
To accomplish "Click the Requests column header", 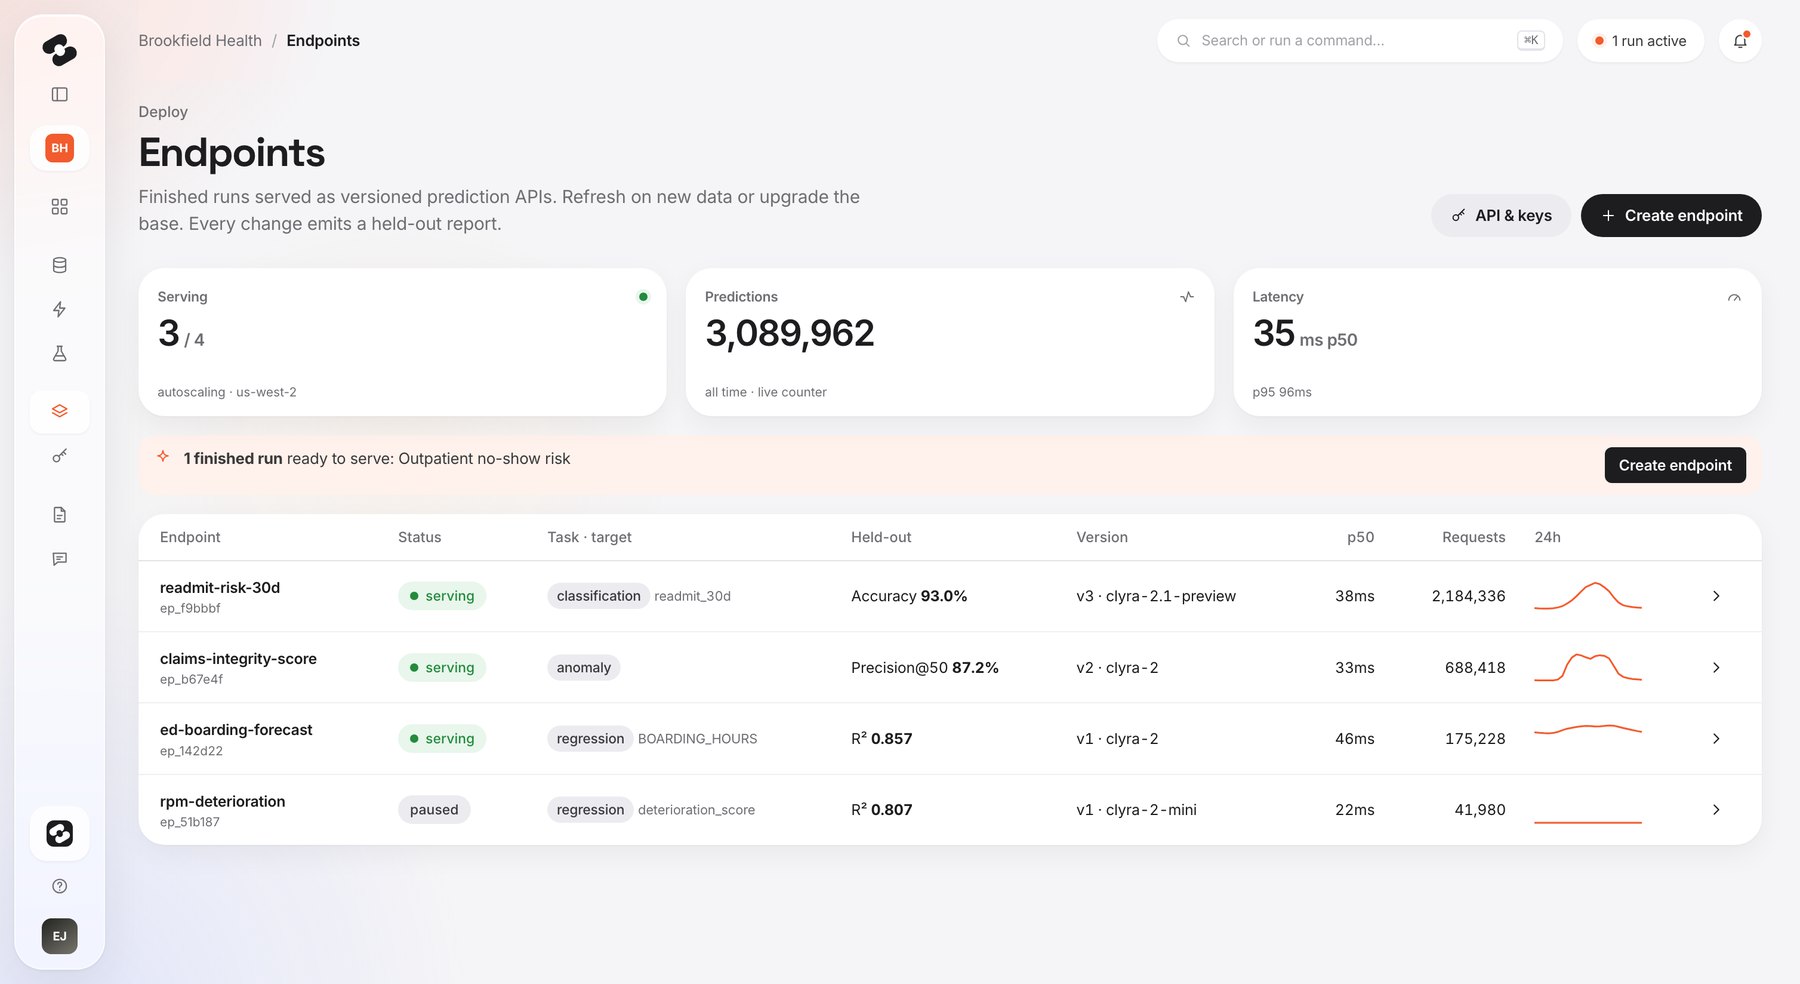I will click(x=1473, y=537).
